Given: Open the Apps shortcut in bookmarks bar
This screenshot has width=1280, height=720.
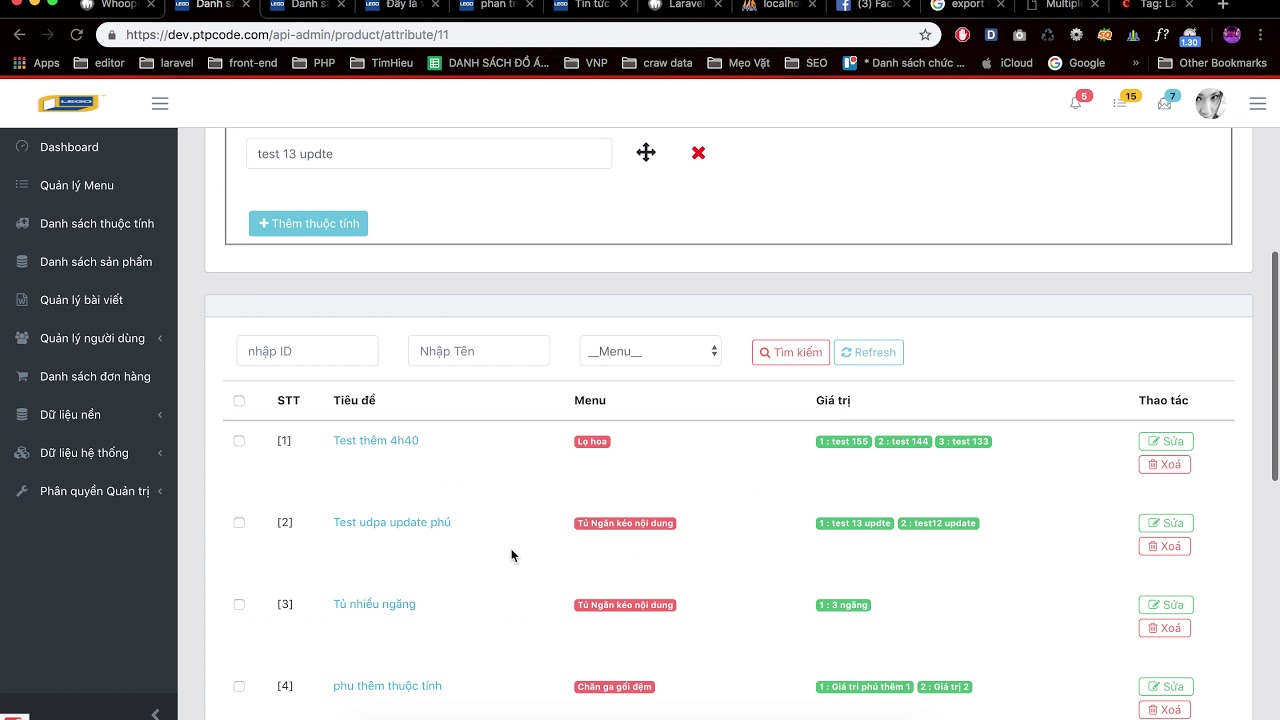Looking at the screenshot, I should coord(36,63).
